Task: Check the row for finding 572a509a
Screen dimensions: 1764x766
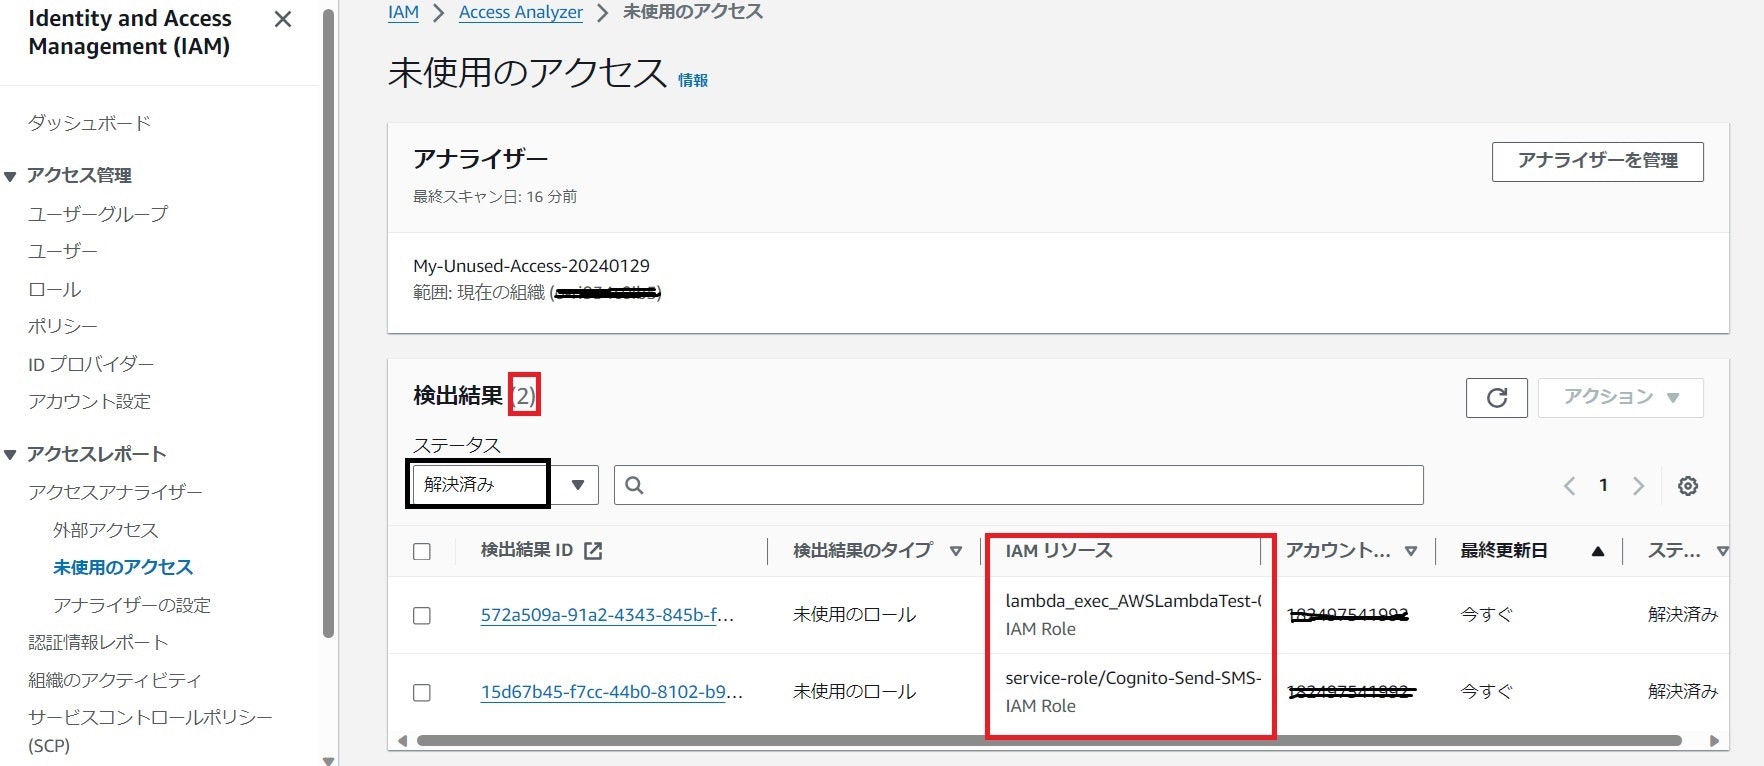Action: pos(422,616)
